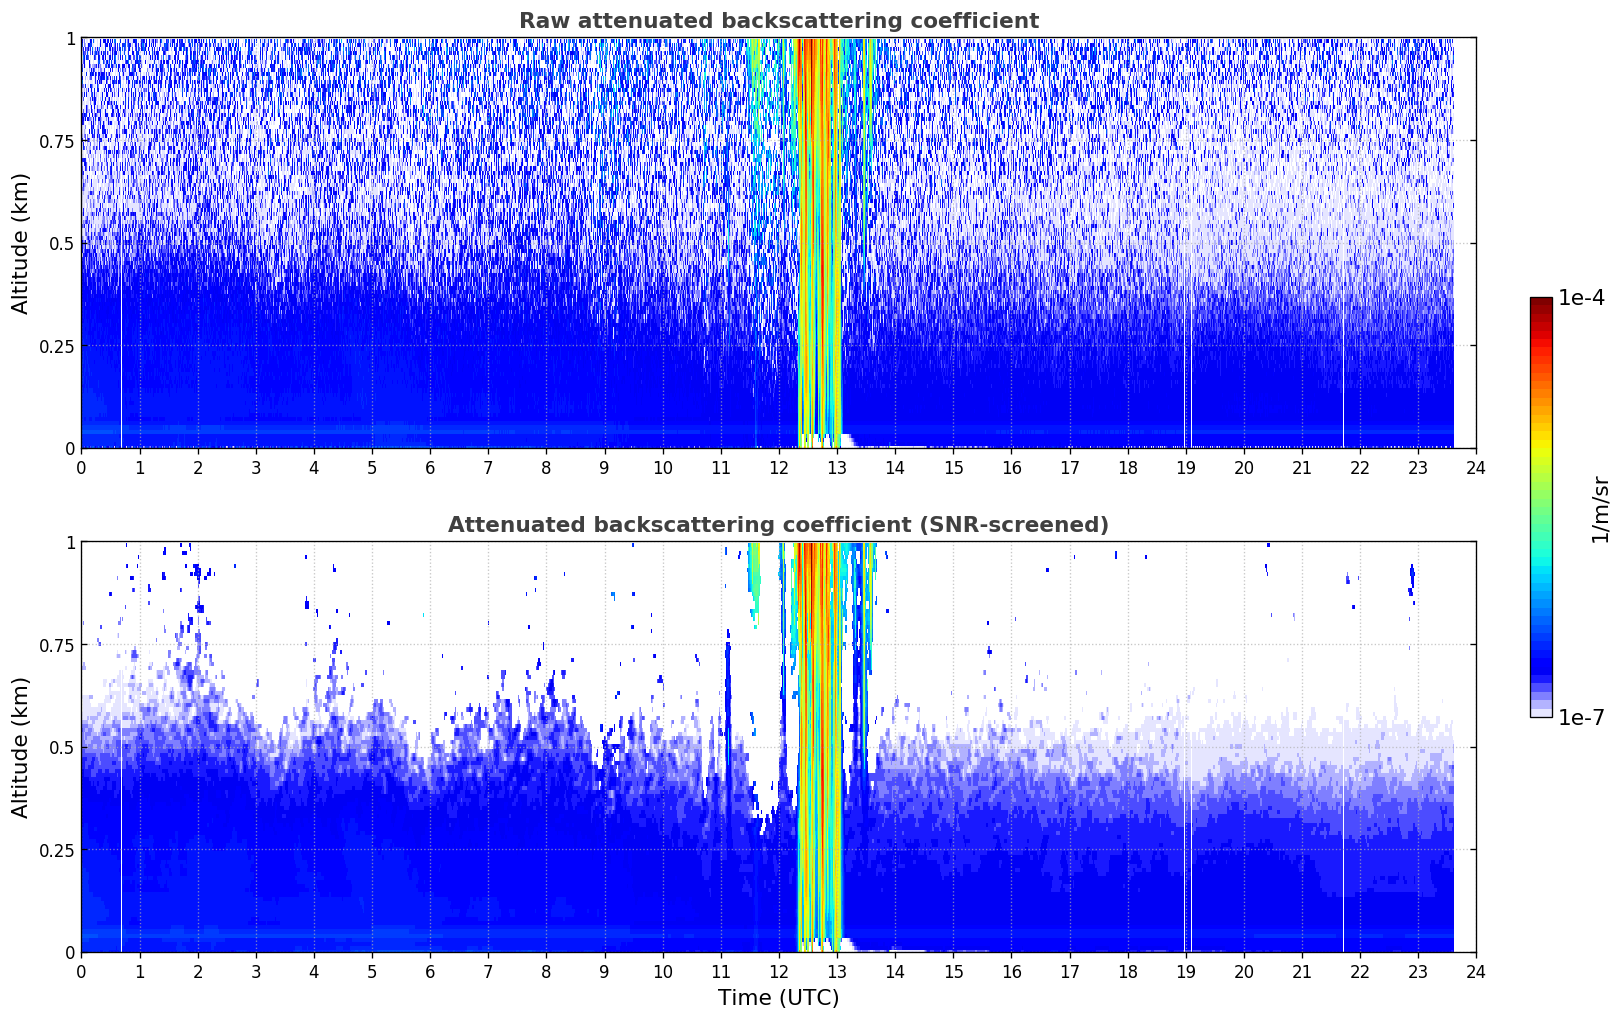Click the 'Attenuated backscattering coefficient (SNR-screened)' title
Image resolution: width=1621 pixels, height=1020 pixels.
point(778,525)
